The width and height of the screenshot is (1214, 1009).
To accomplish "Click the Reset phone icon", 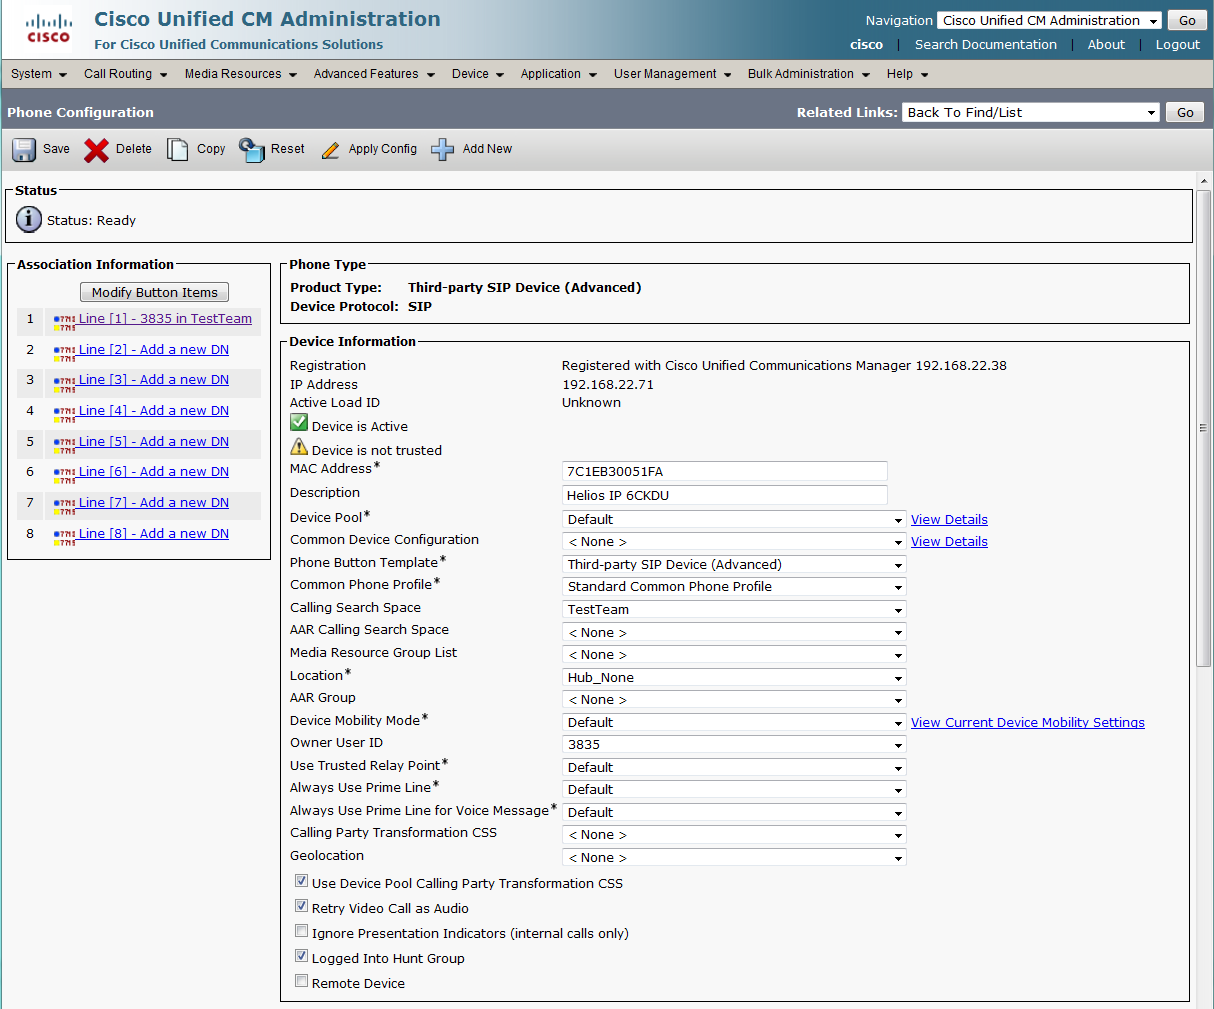I will pos(252,150).
